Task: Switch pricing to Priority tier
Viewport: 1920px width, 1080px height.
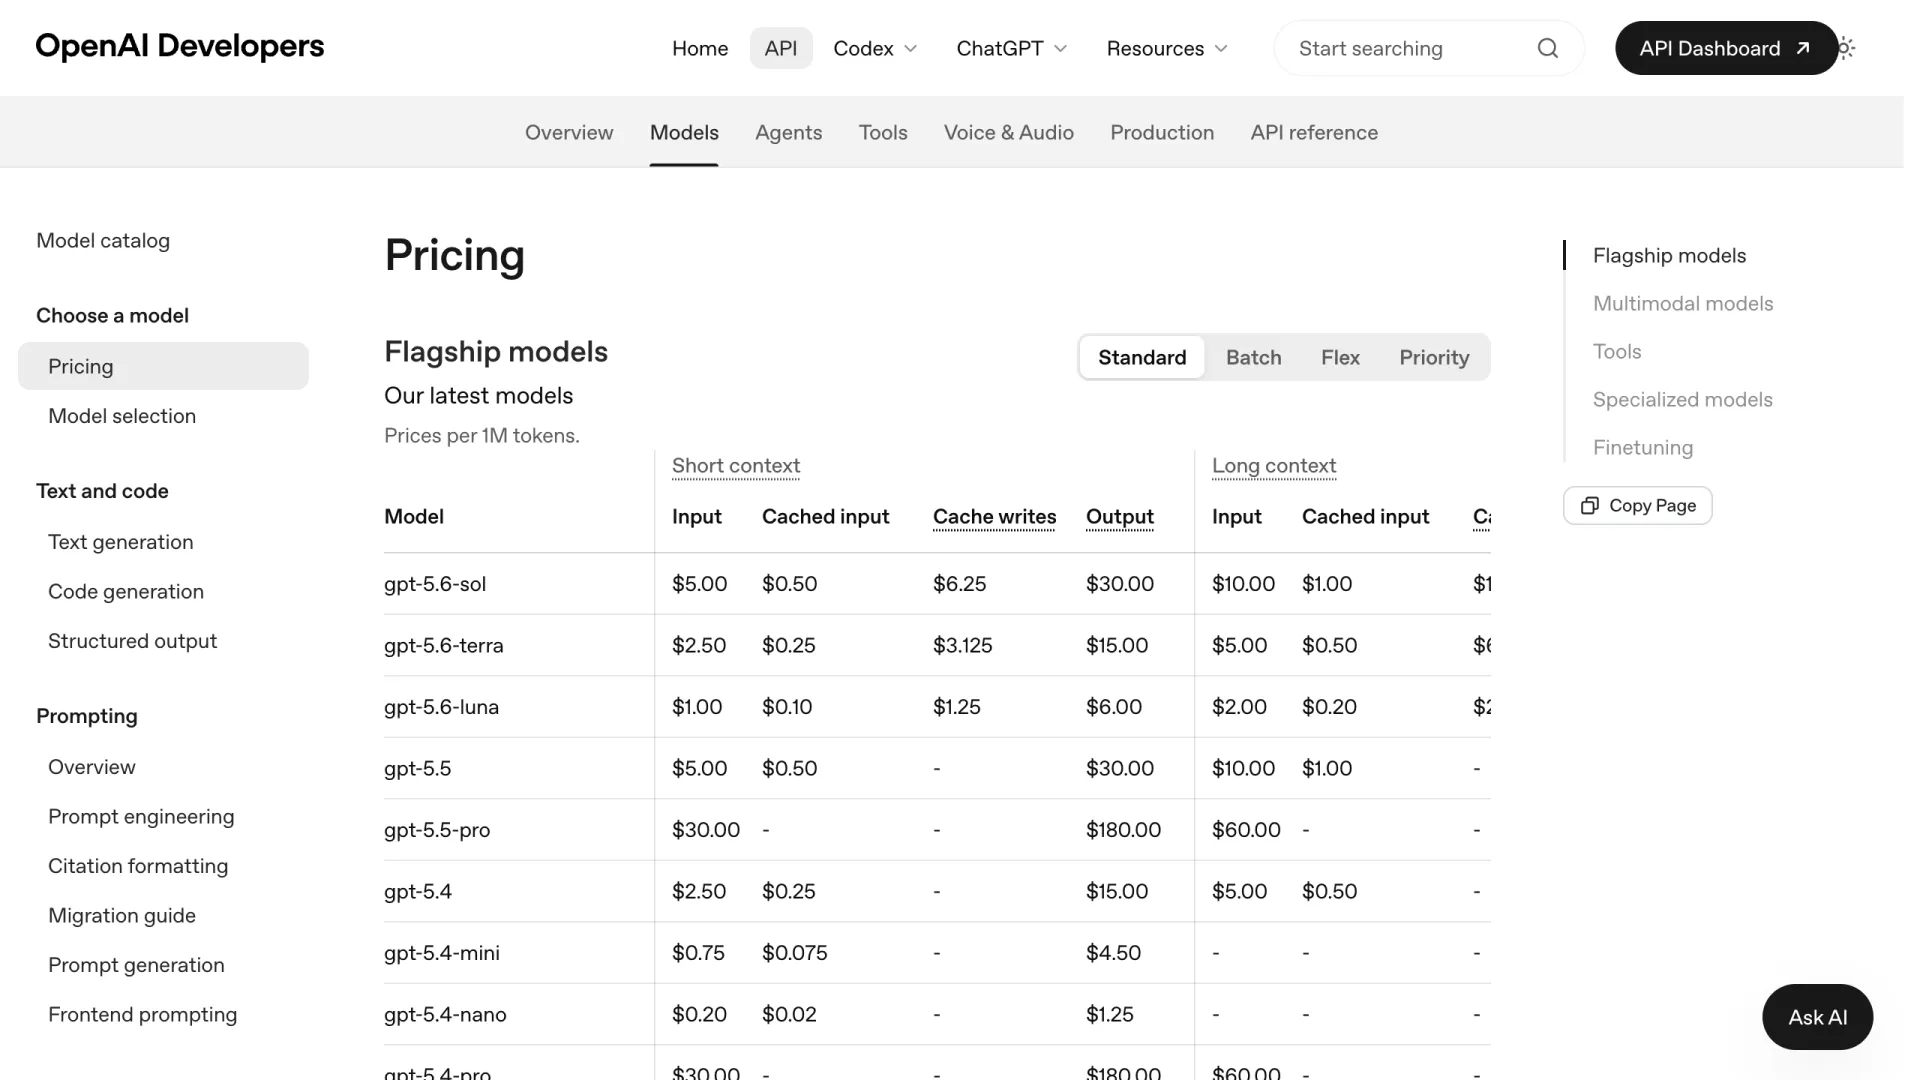Action: pyautogui.click(x=1434, y=358)
